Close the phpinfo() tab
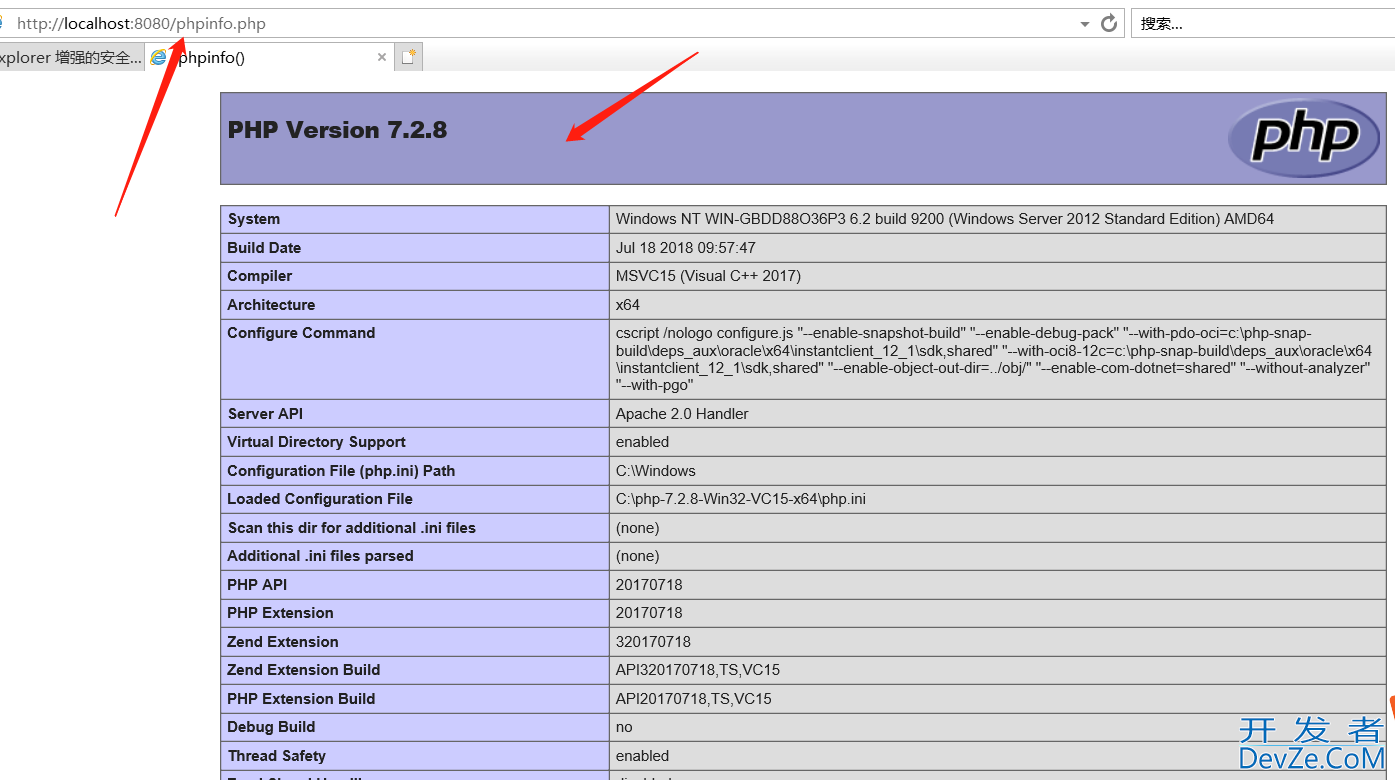1395x780 pixels. (381, 57)
